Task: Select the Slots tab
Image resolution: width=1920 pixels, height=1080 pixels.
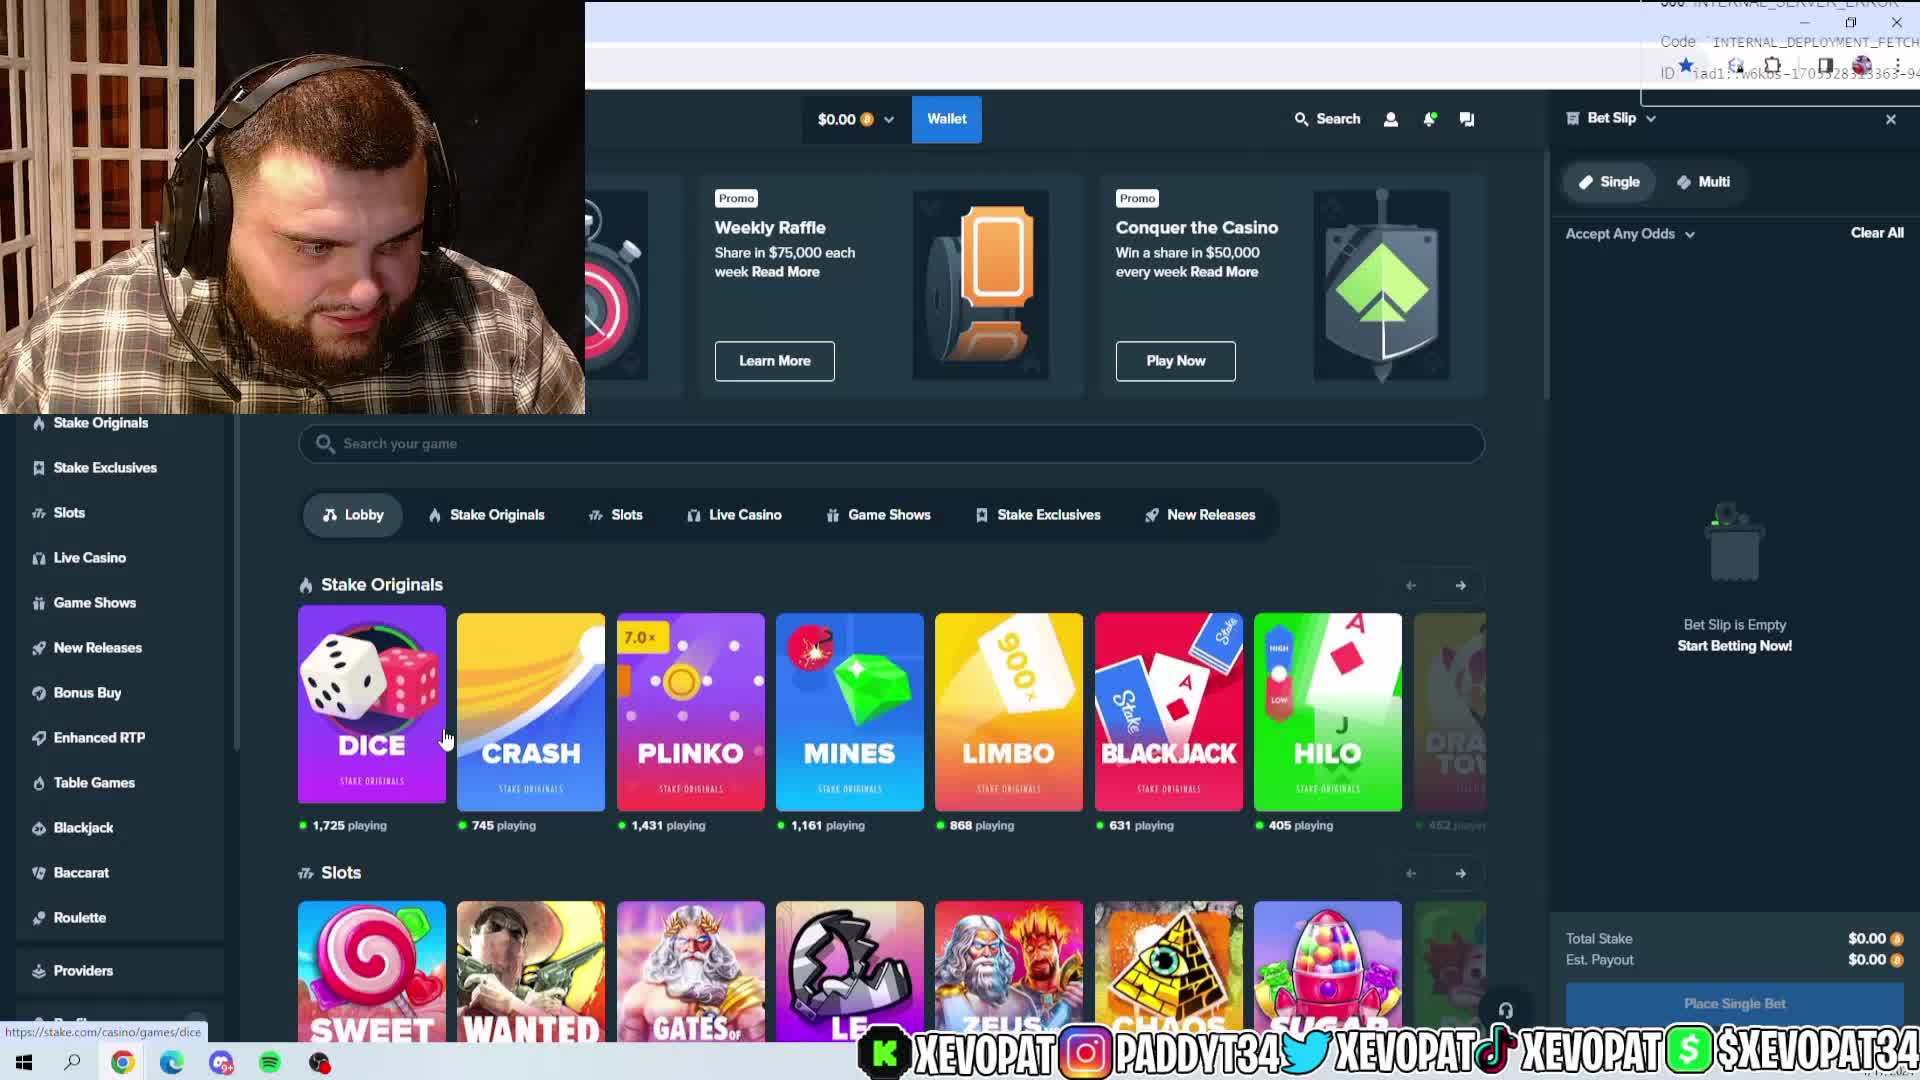Action: pos(615,515)
